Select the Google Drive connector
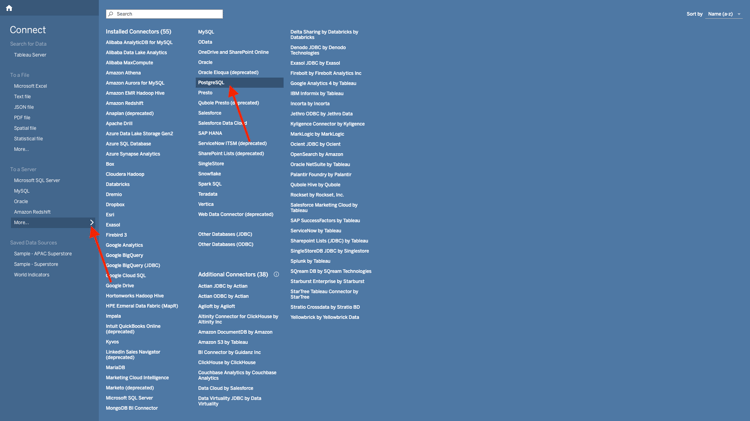The image size is (750, 421). point(120,286)
